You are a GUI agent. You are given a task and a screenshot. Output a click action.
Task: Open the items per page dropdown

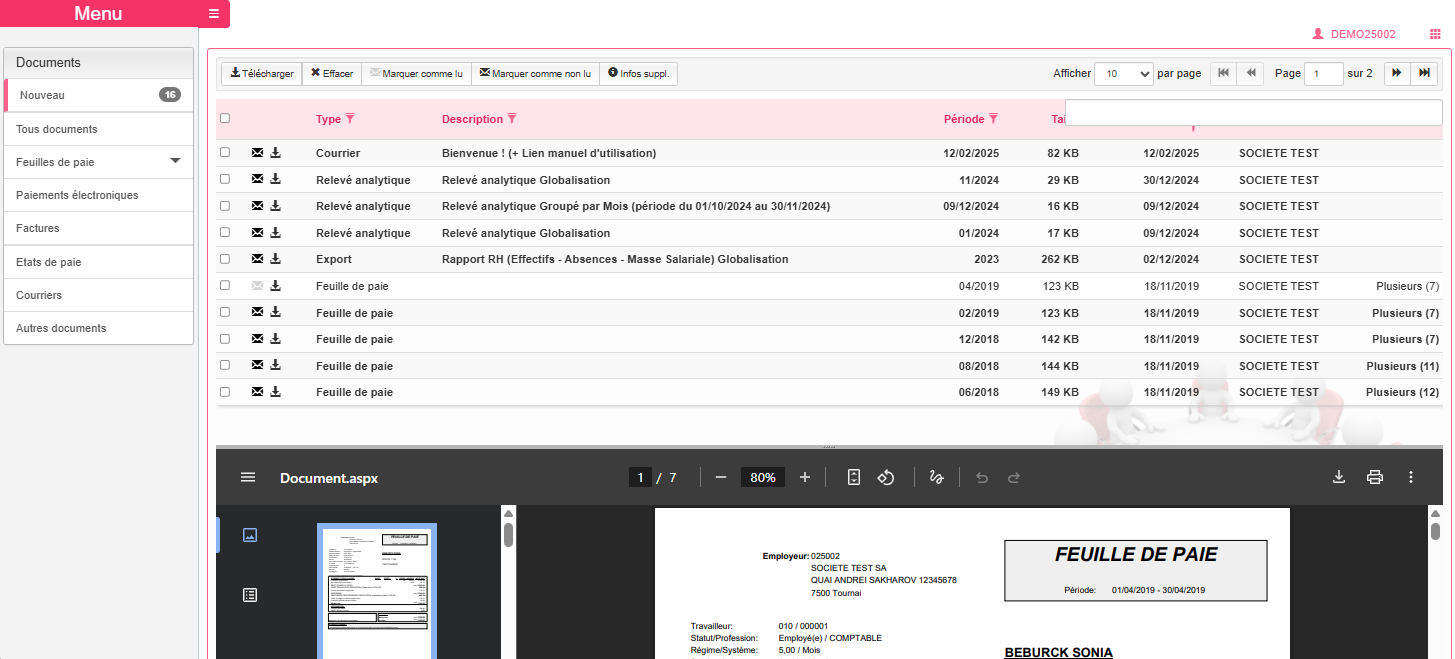tap(1124, 74)
